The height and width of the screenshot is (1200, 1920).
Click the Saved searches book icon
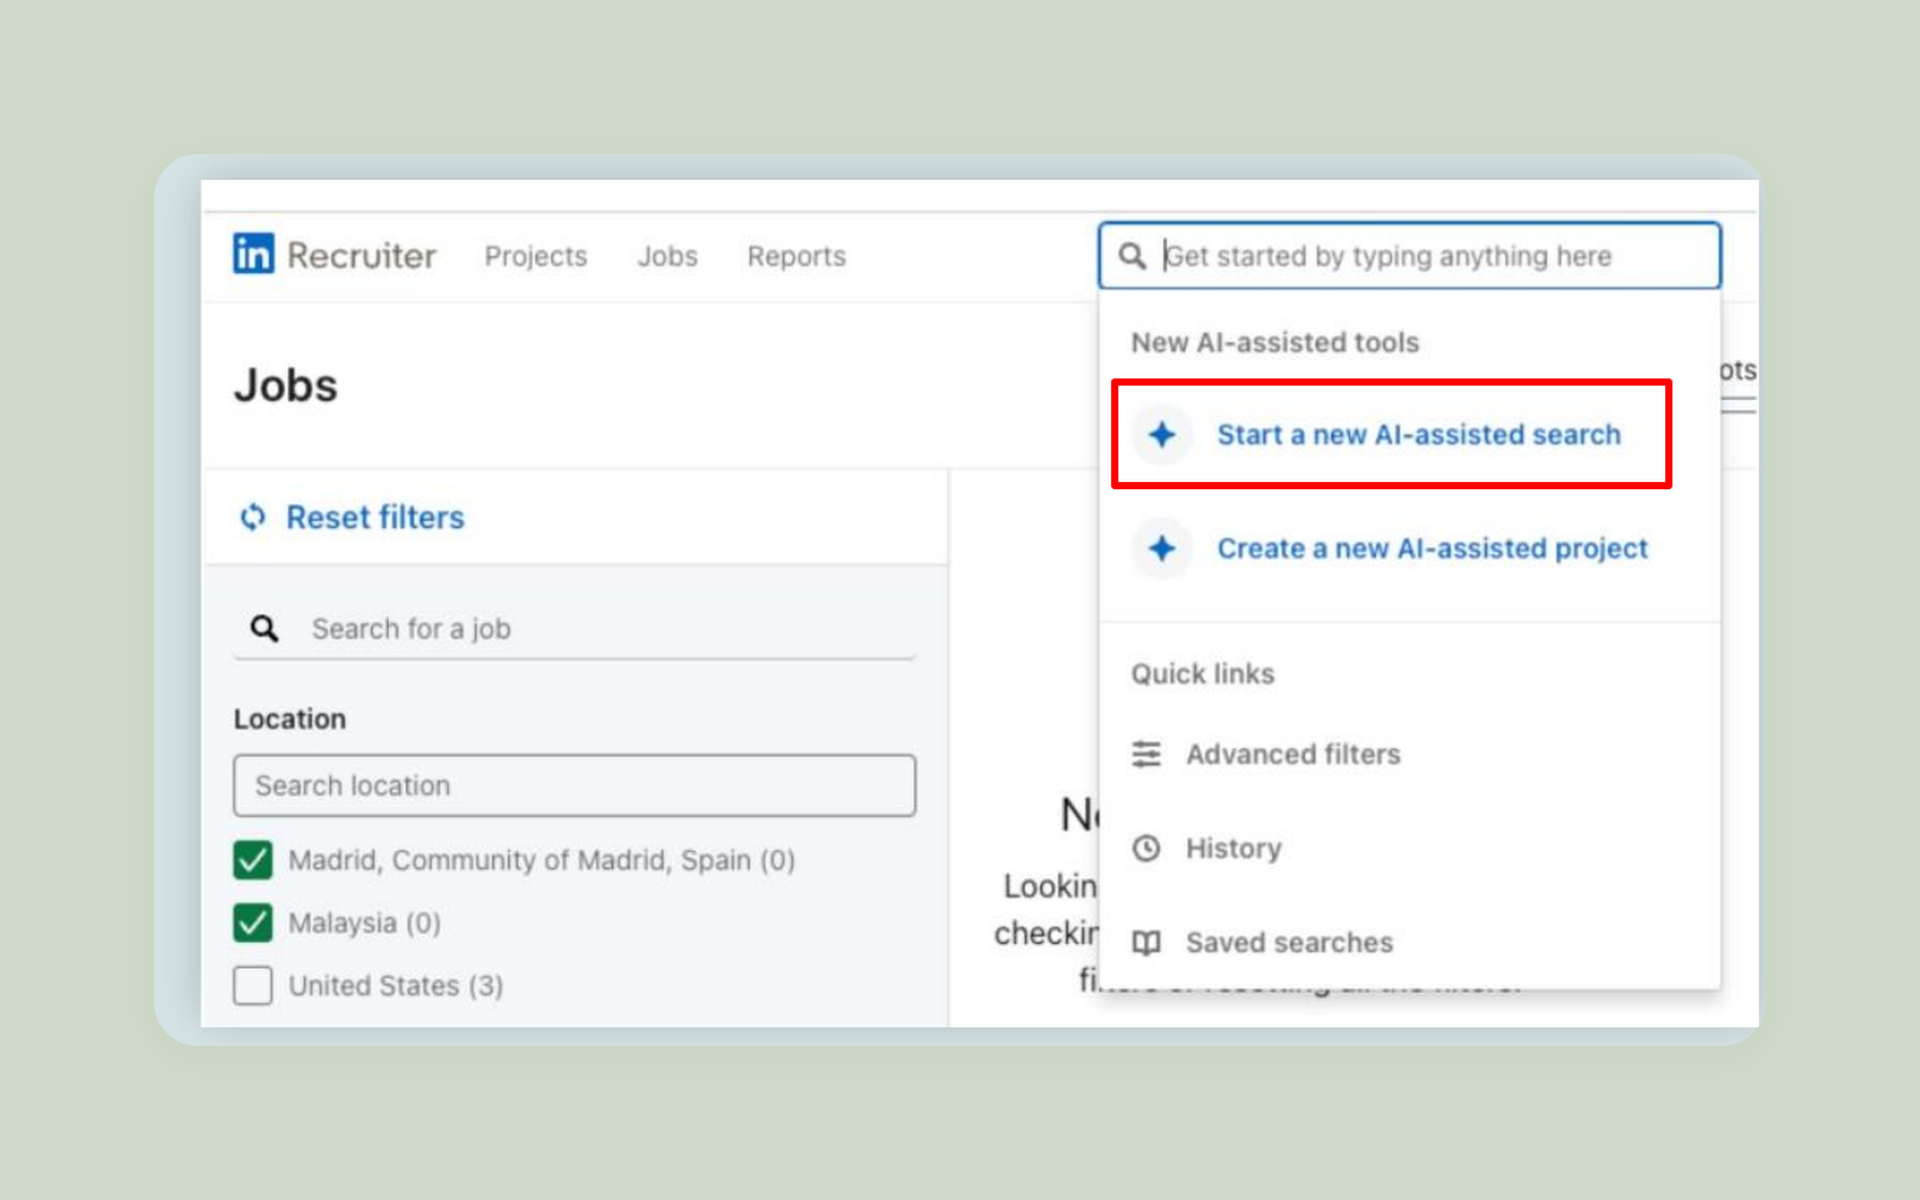click(1146, 942)
